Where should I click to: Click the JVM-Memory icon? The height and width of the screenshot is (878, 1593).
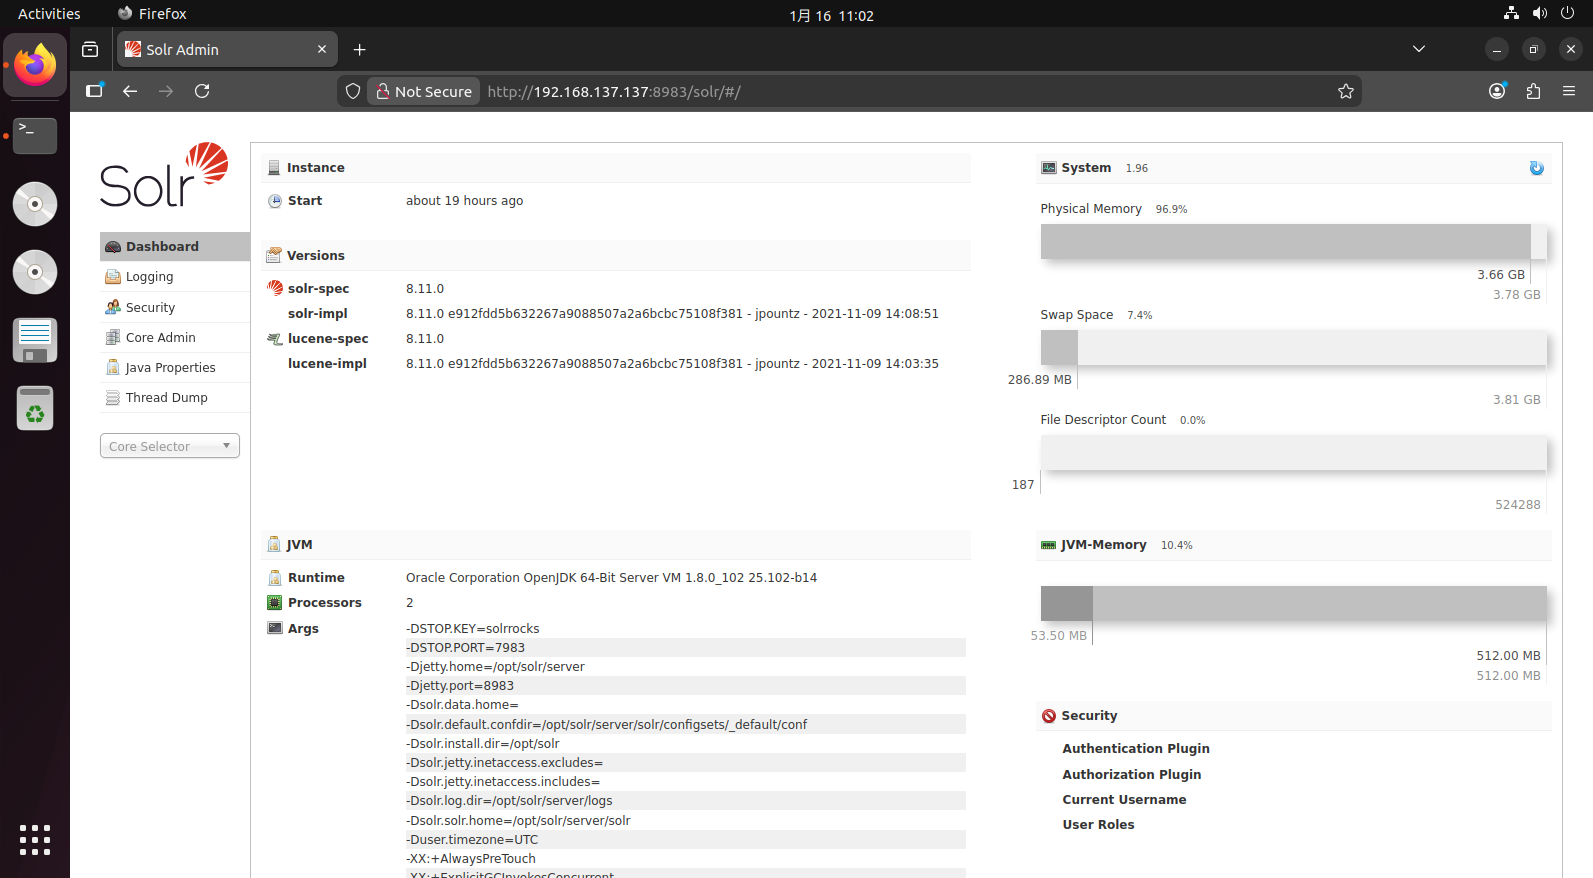[x=1049, y=545]
